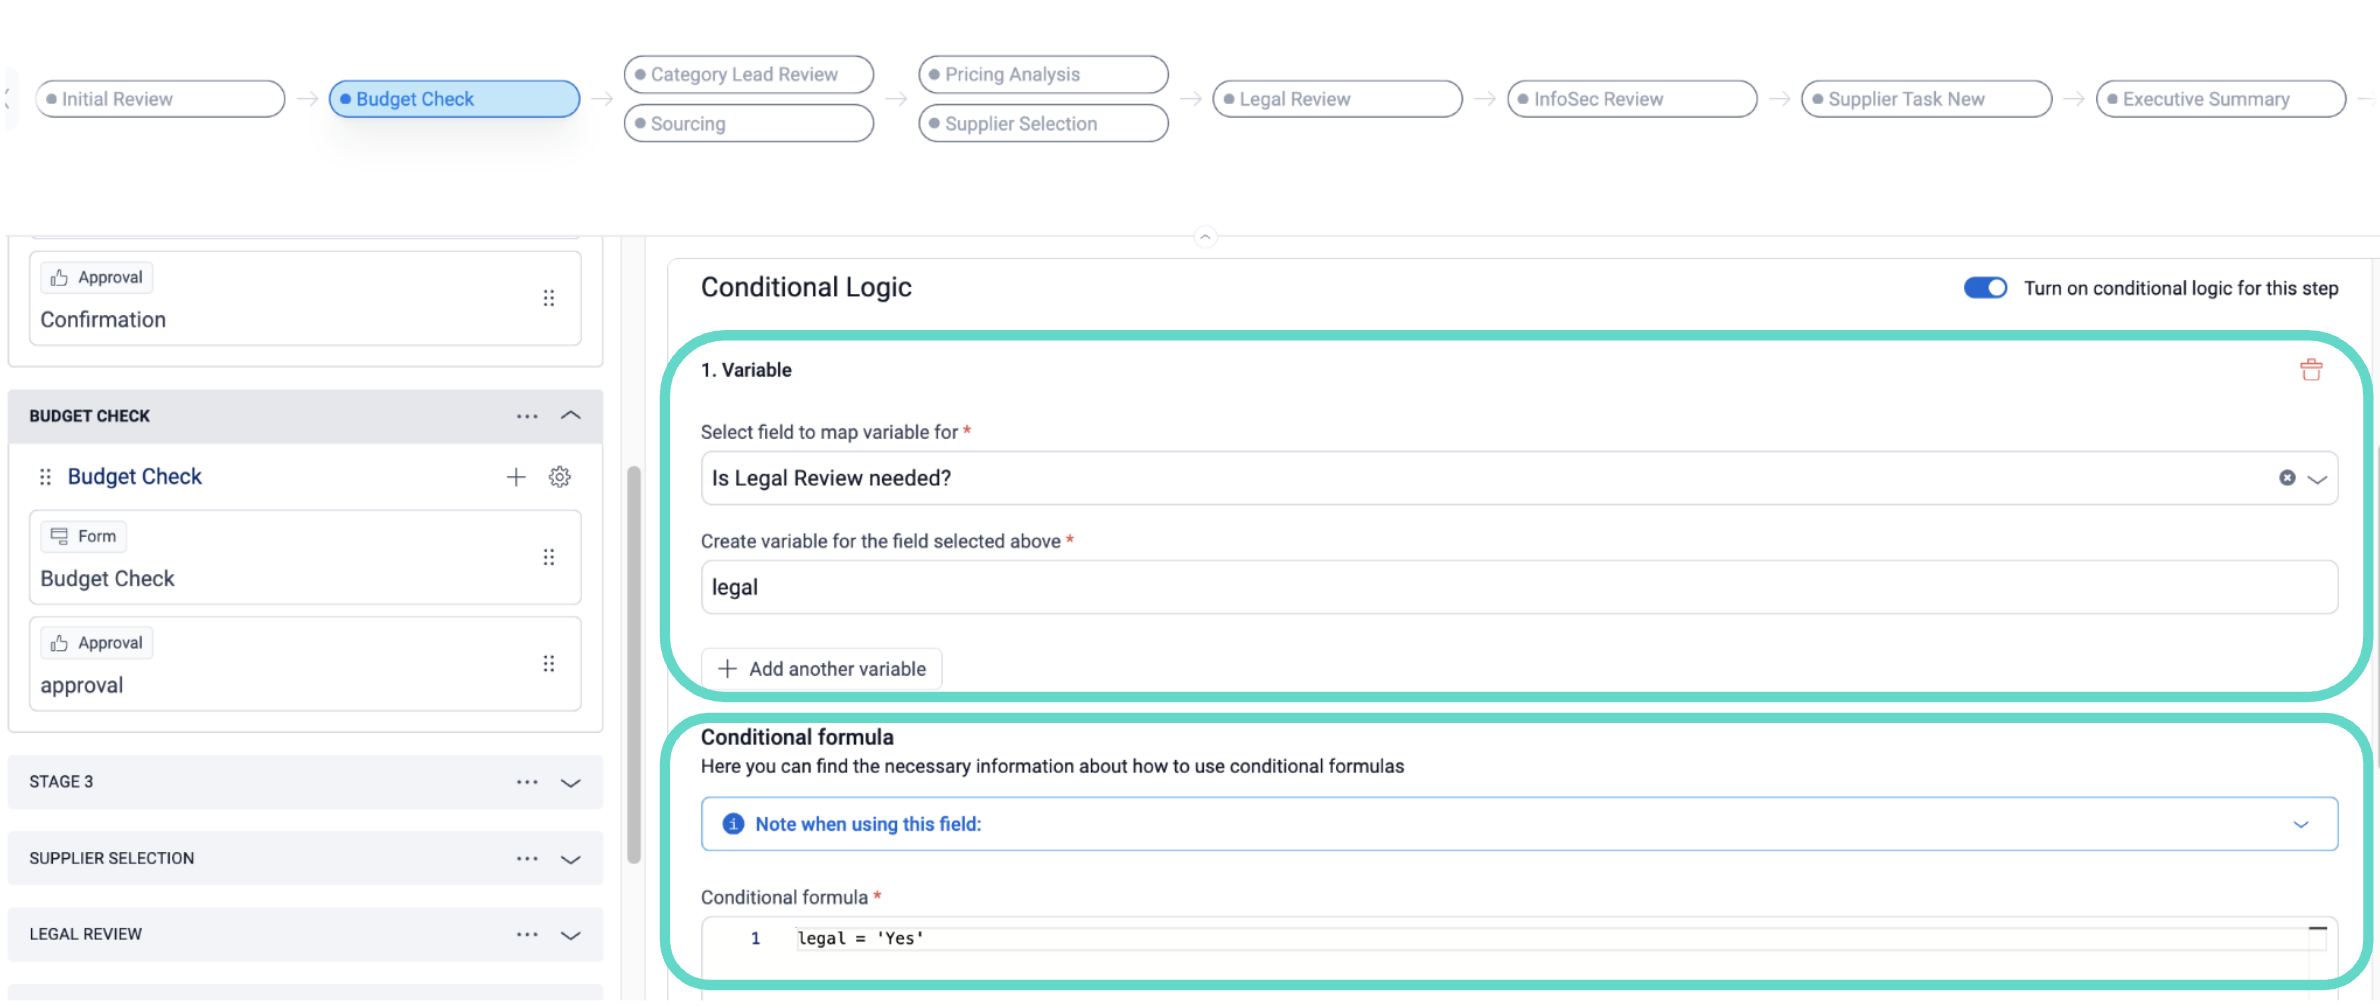Click info icon in the Note banner
Image resolution: width=2380 pixels, height=1006 pixels.
[733, 824]
